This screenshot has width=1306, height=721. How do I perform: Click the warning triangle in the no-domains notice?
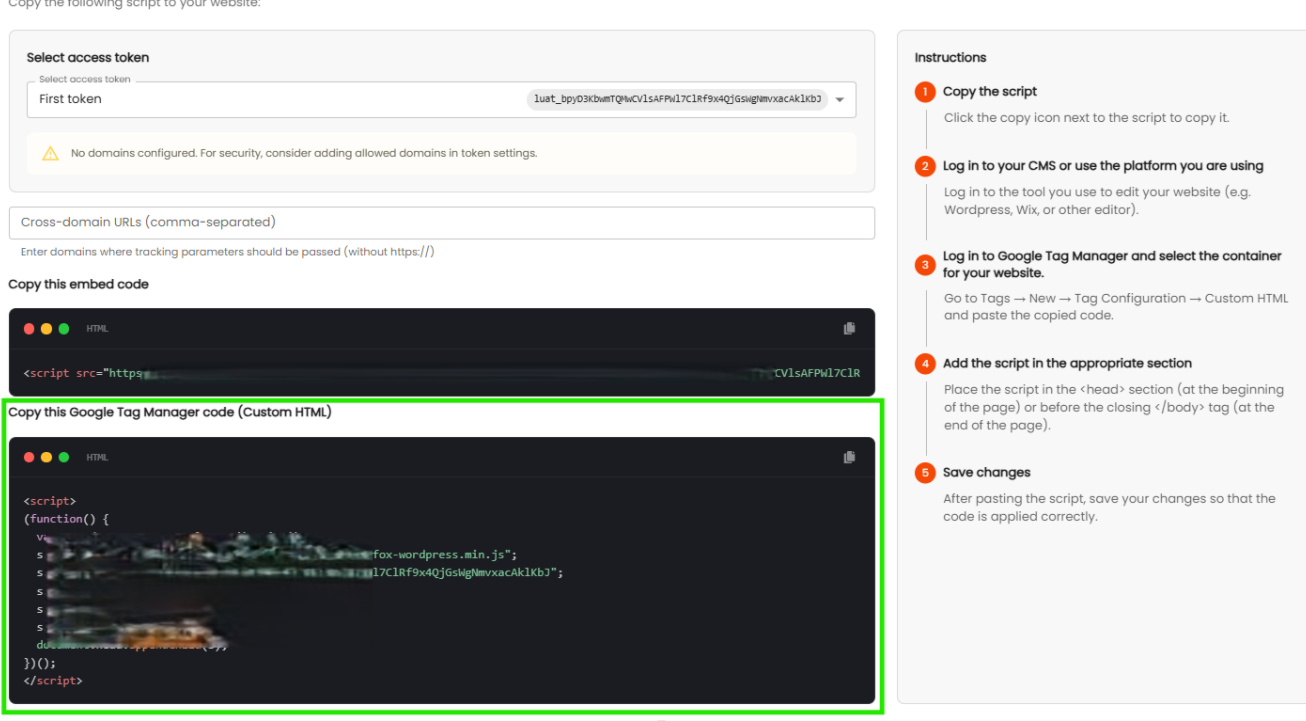[50, 154]
